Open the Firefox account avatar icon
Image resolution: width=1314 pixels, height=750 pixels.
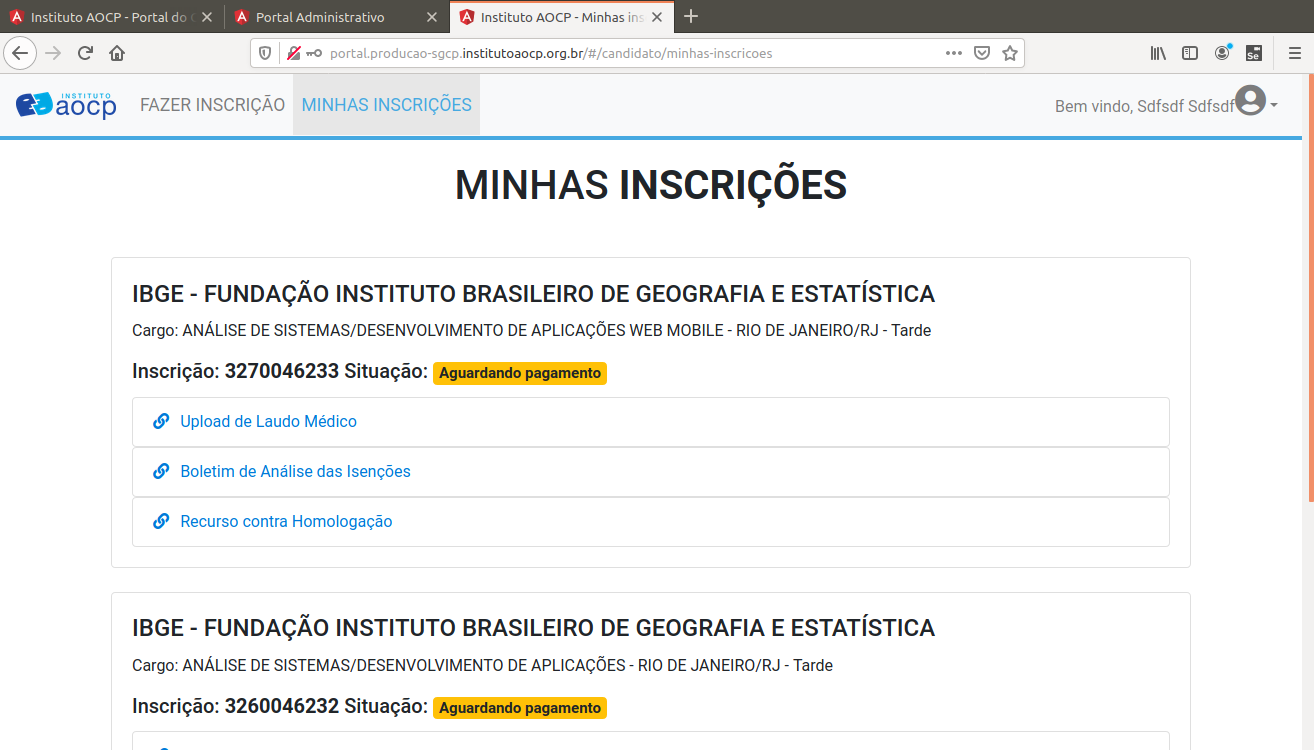tap(1222, 53)
